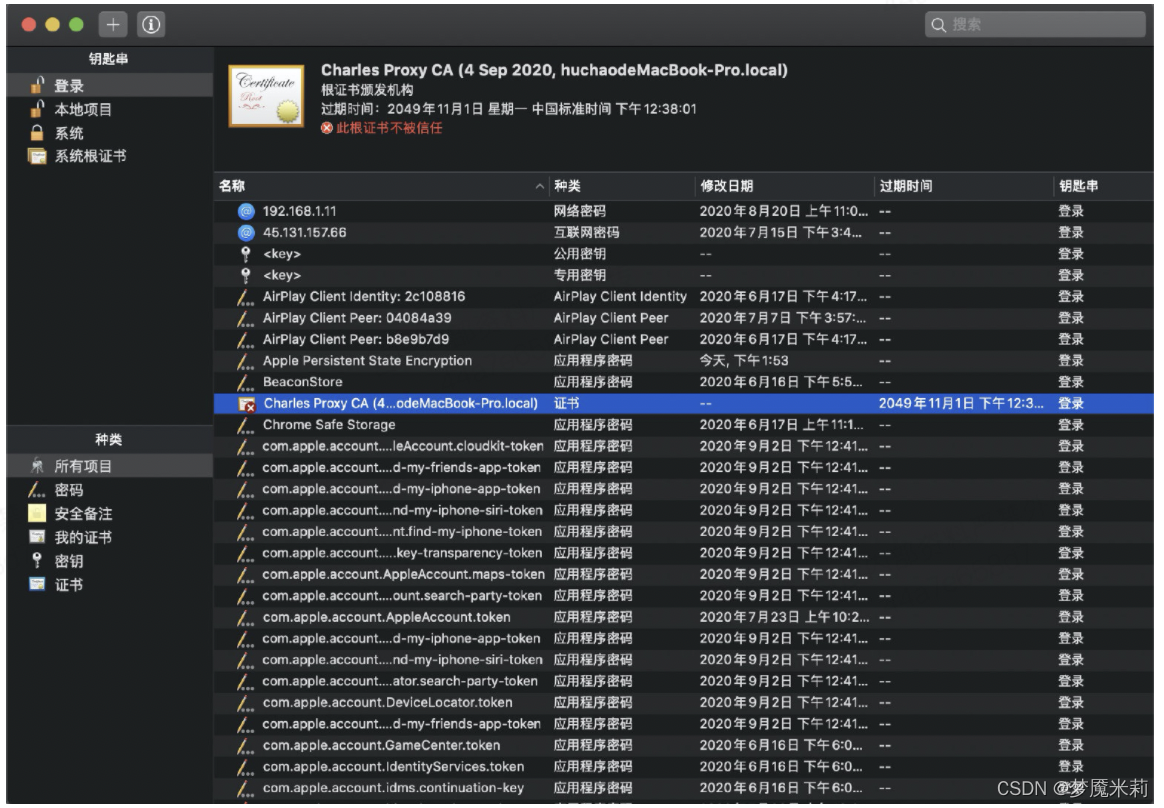This screenshot has width=1164, height=808.
Task: Select com.apple.account.GameCenter.token row
Action: [x=684, y=745]
